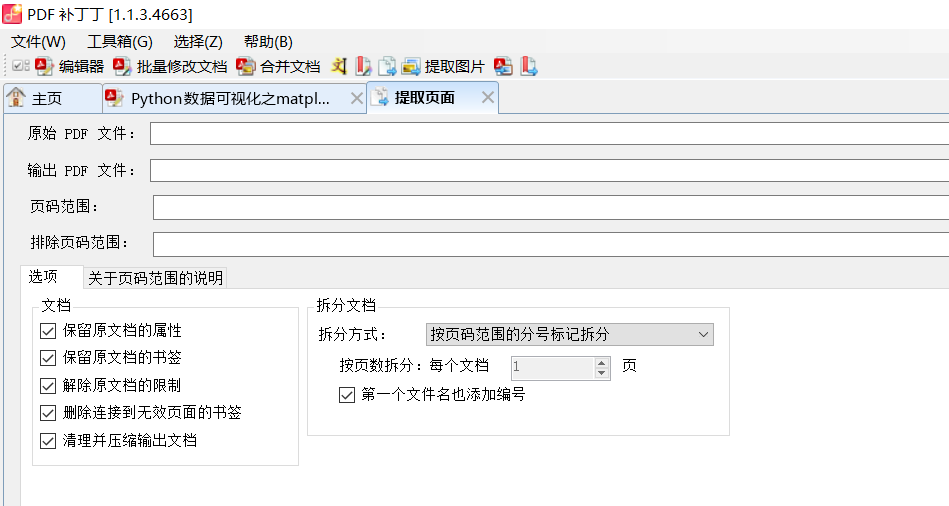Focus the 原始 PDF 文件 input field

(x=550, y=134)
